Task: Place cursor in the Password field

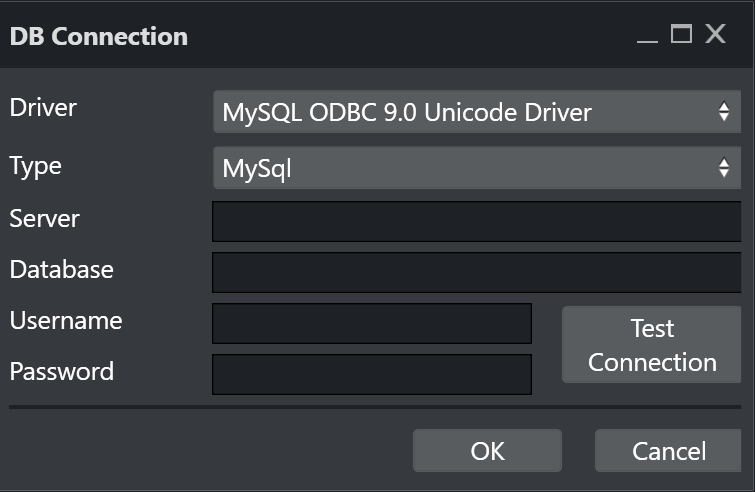Action: [372, 374]
